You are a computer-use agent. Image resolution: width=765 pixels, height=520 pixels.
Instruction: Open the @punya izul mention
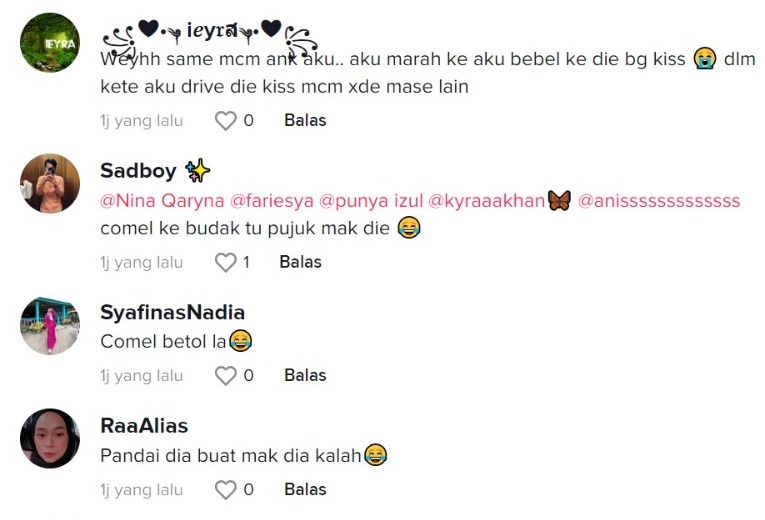point(371,201)
